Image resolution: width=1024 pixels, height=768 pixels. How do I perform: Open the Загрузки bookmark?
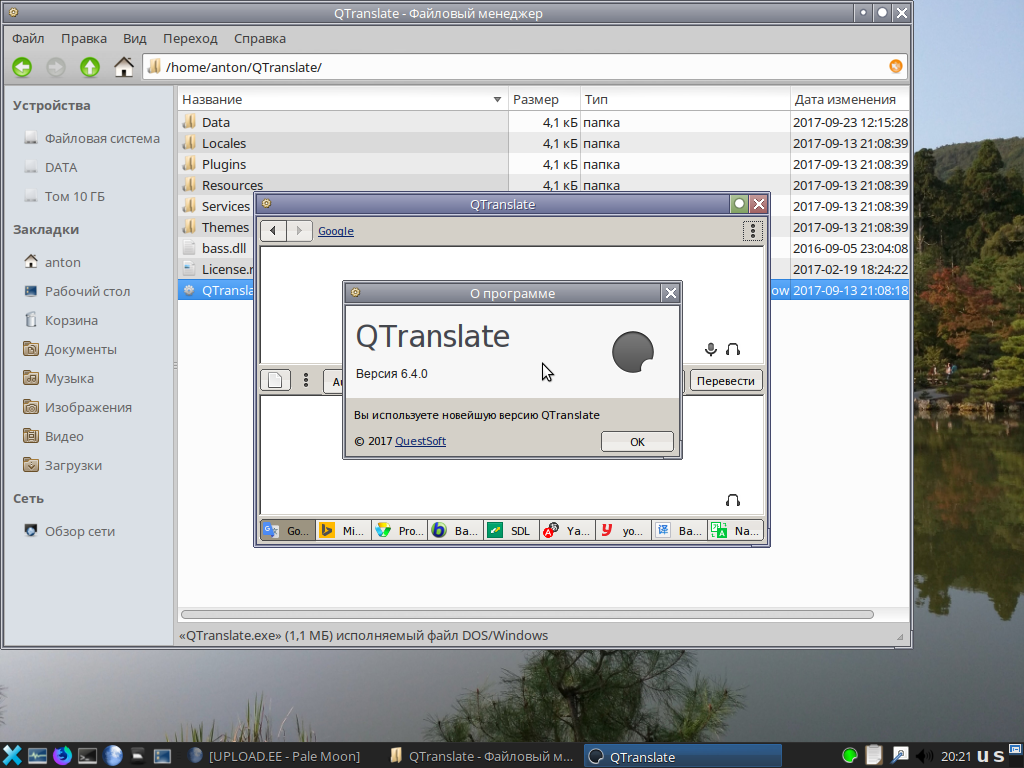coord(73,465)
